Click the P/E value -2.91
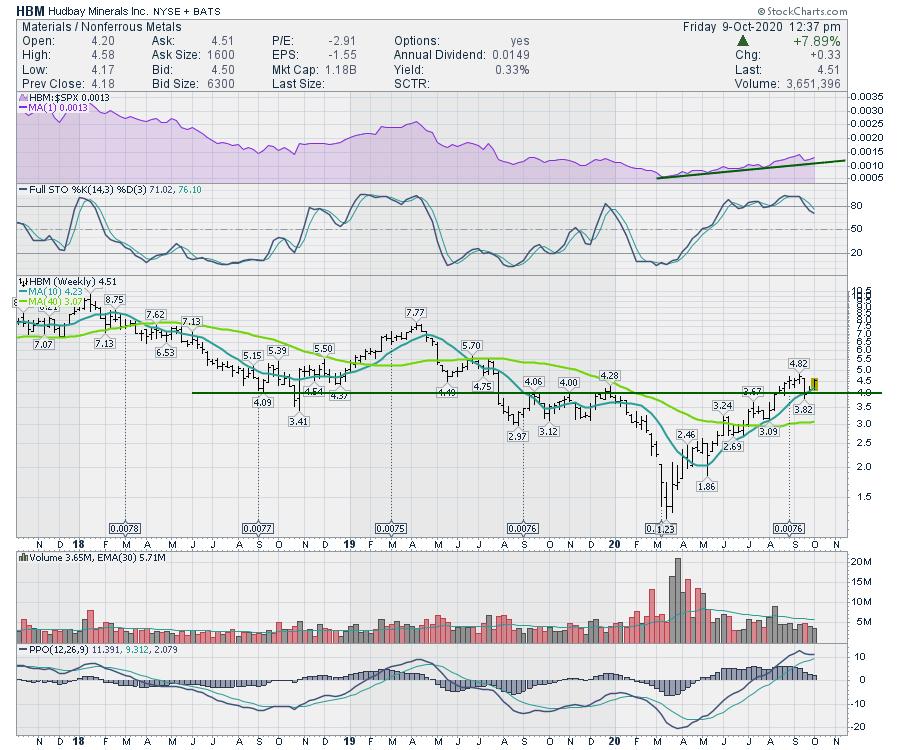Image resolution: width=900 pixels, height=750 pixels. 342,41
